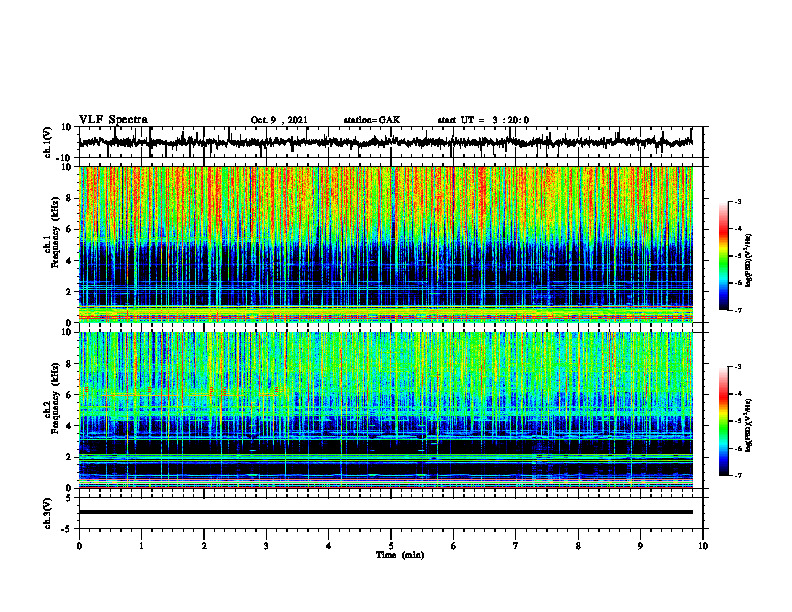Screen dimensions: 792x612
Task: Click the ch.2 color bar log(PSD) label
Action: [749, 425]
